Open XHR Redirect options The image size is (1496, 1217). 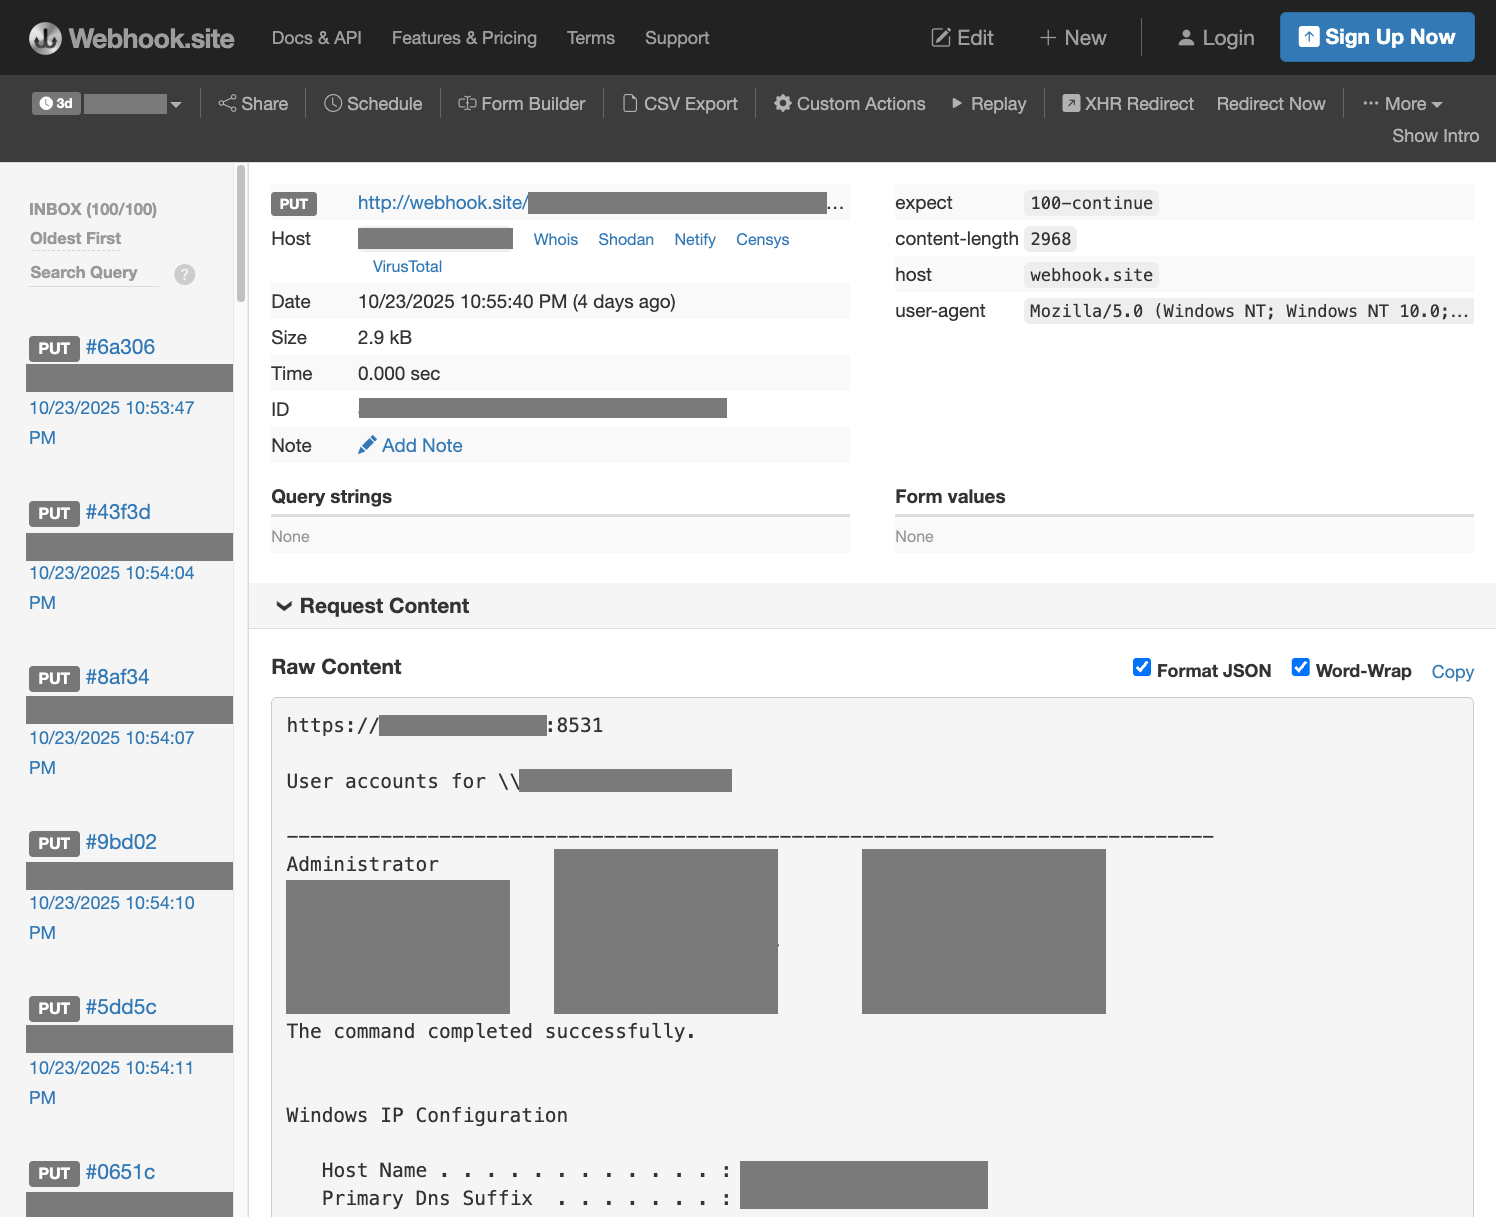coord(1127,103)
